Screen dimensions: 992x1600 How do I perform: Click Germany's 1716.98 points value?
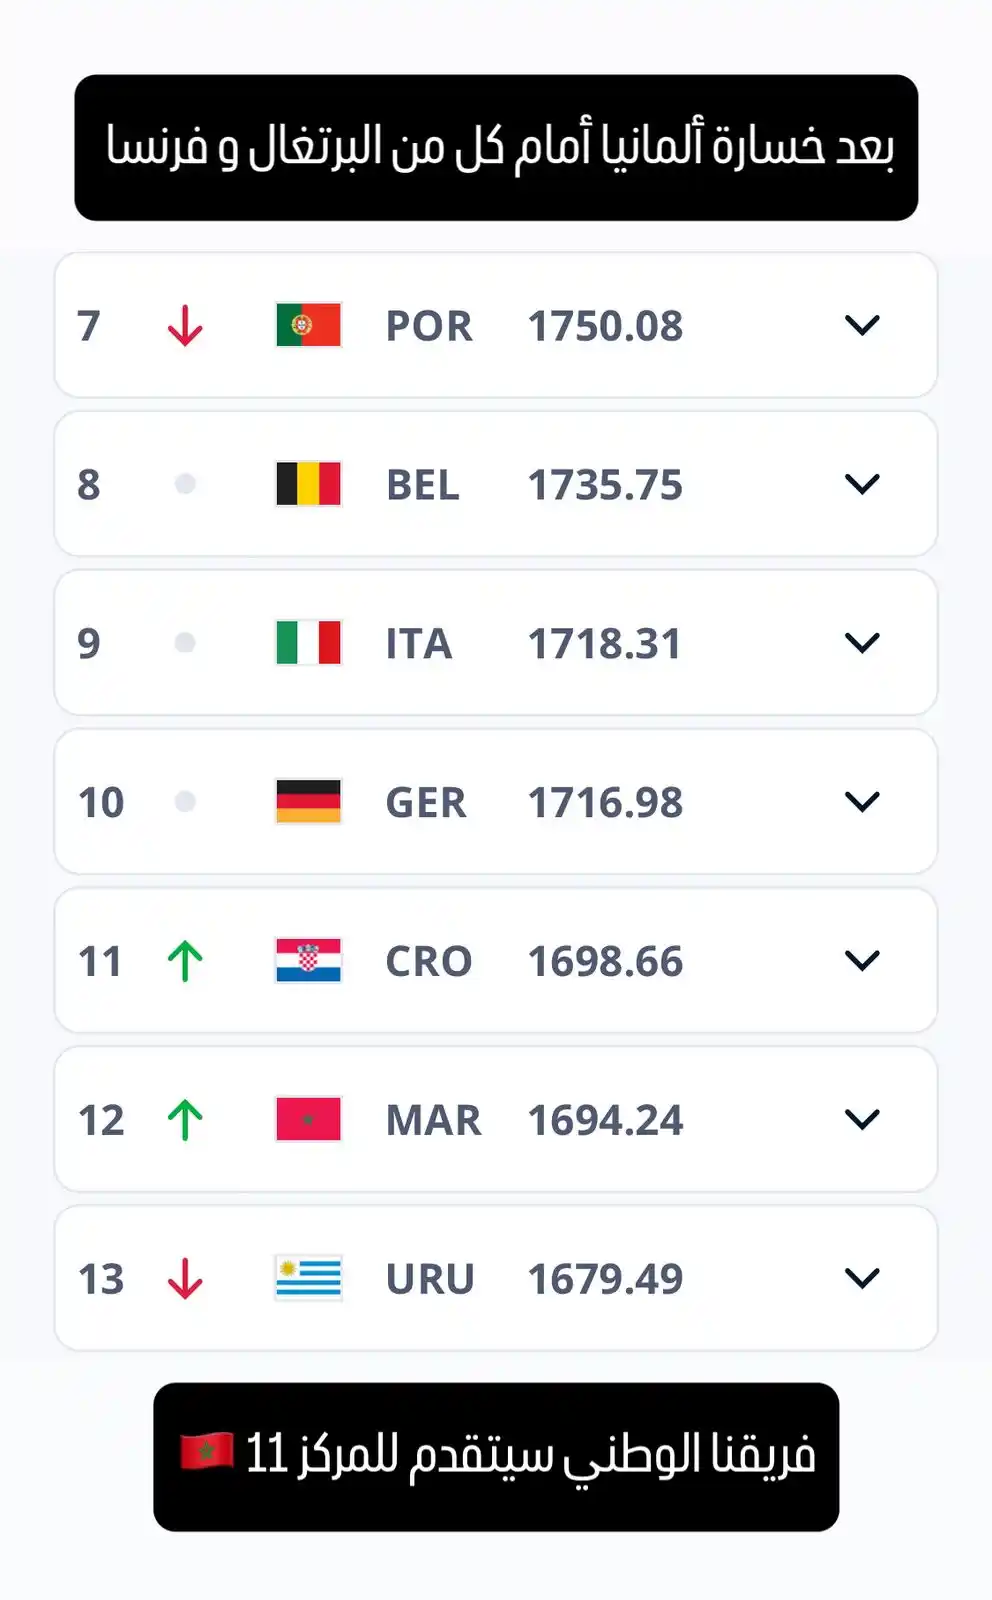point(605,803)
